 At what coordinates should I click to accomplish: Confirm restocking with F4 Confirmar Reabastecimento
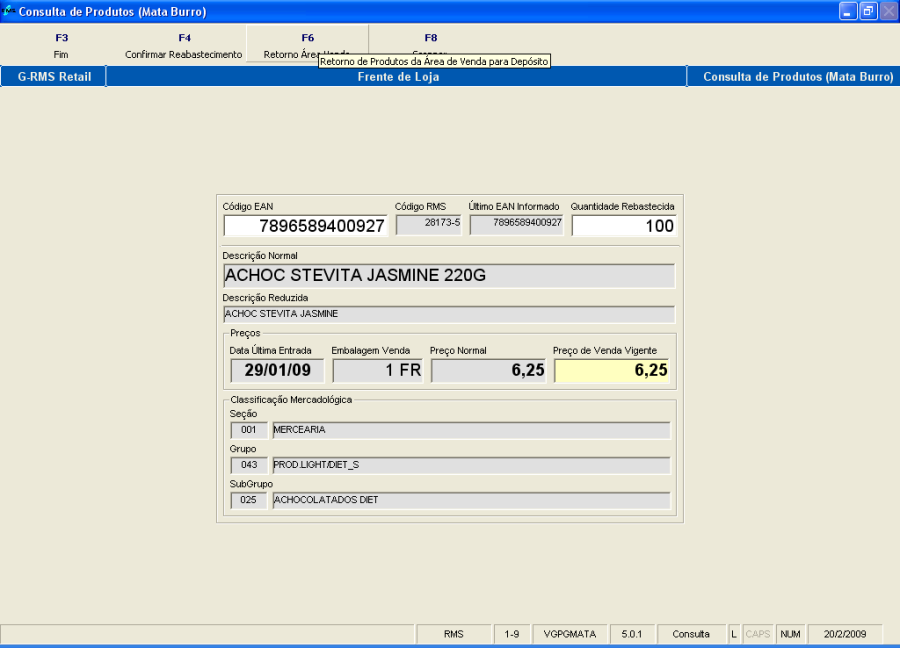pyautogui.click(x=184, y=46)
